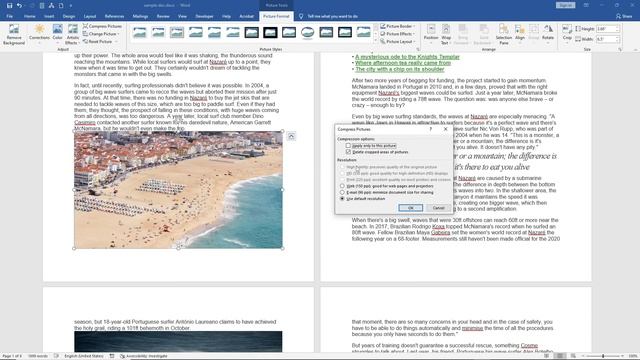Viewport: 640px width, 360px height.
Task: Close the Compress Pictures dialog
Action: 445,129
